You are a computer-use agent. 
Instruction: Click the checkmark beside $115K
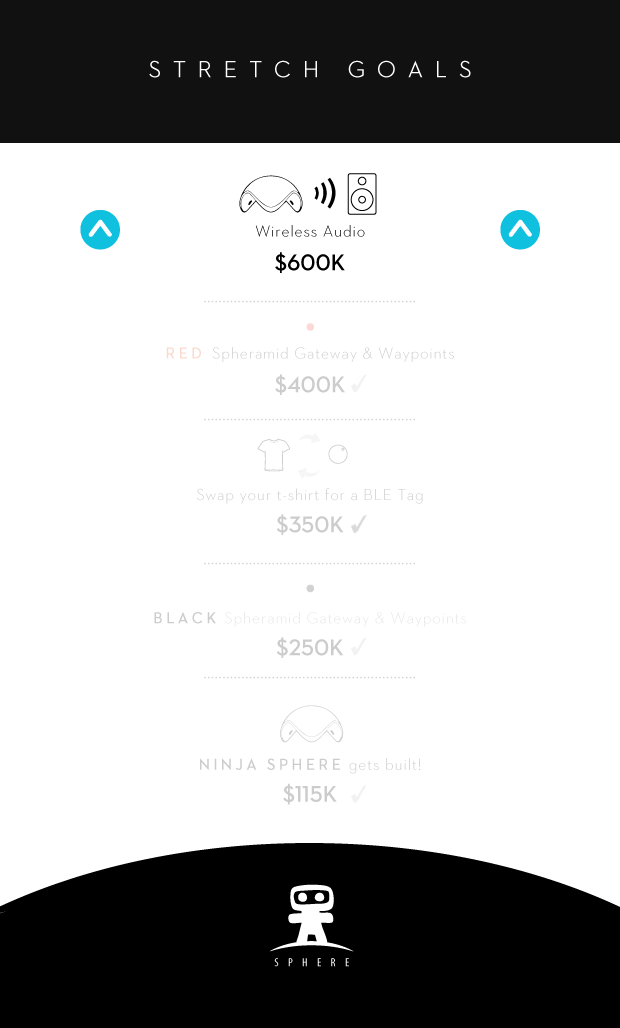(358, 795)
